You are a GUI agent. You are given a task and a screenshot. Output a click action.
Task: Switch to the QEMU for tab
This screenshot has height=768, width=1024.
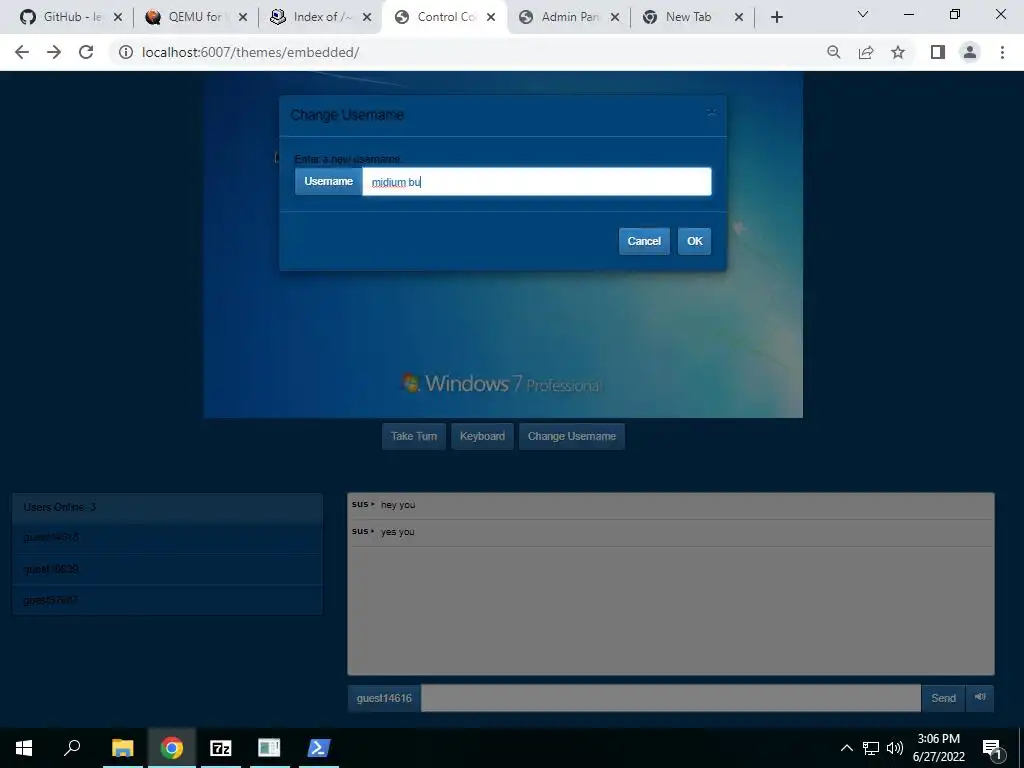point(195,17)
